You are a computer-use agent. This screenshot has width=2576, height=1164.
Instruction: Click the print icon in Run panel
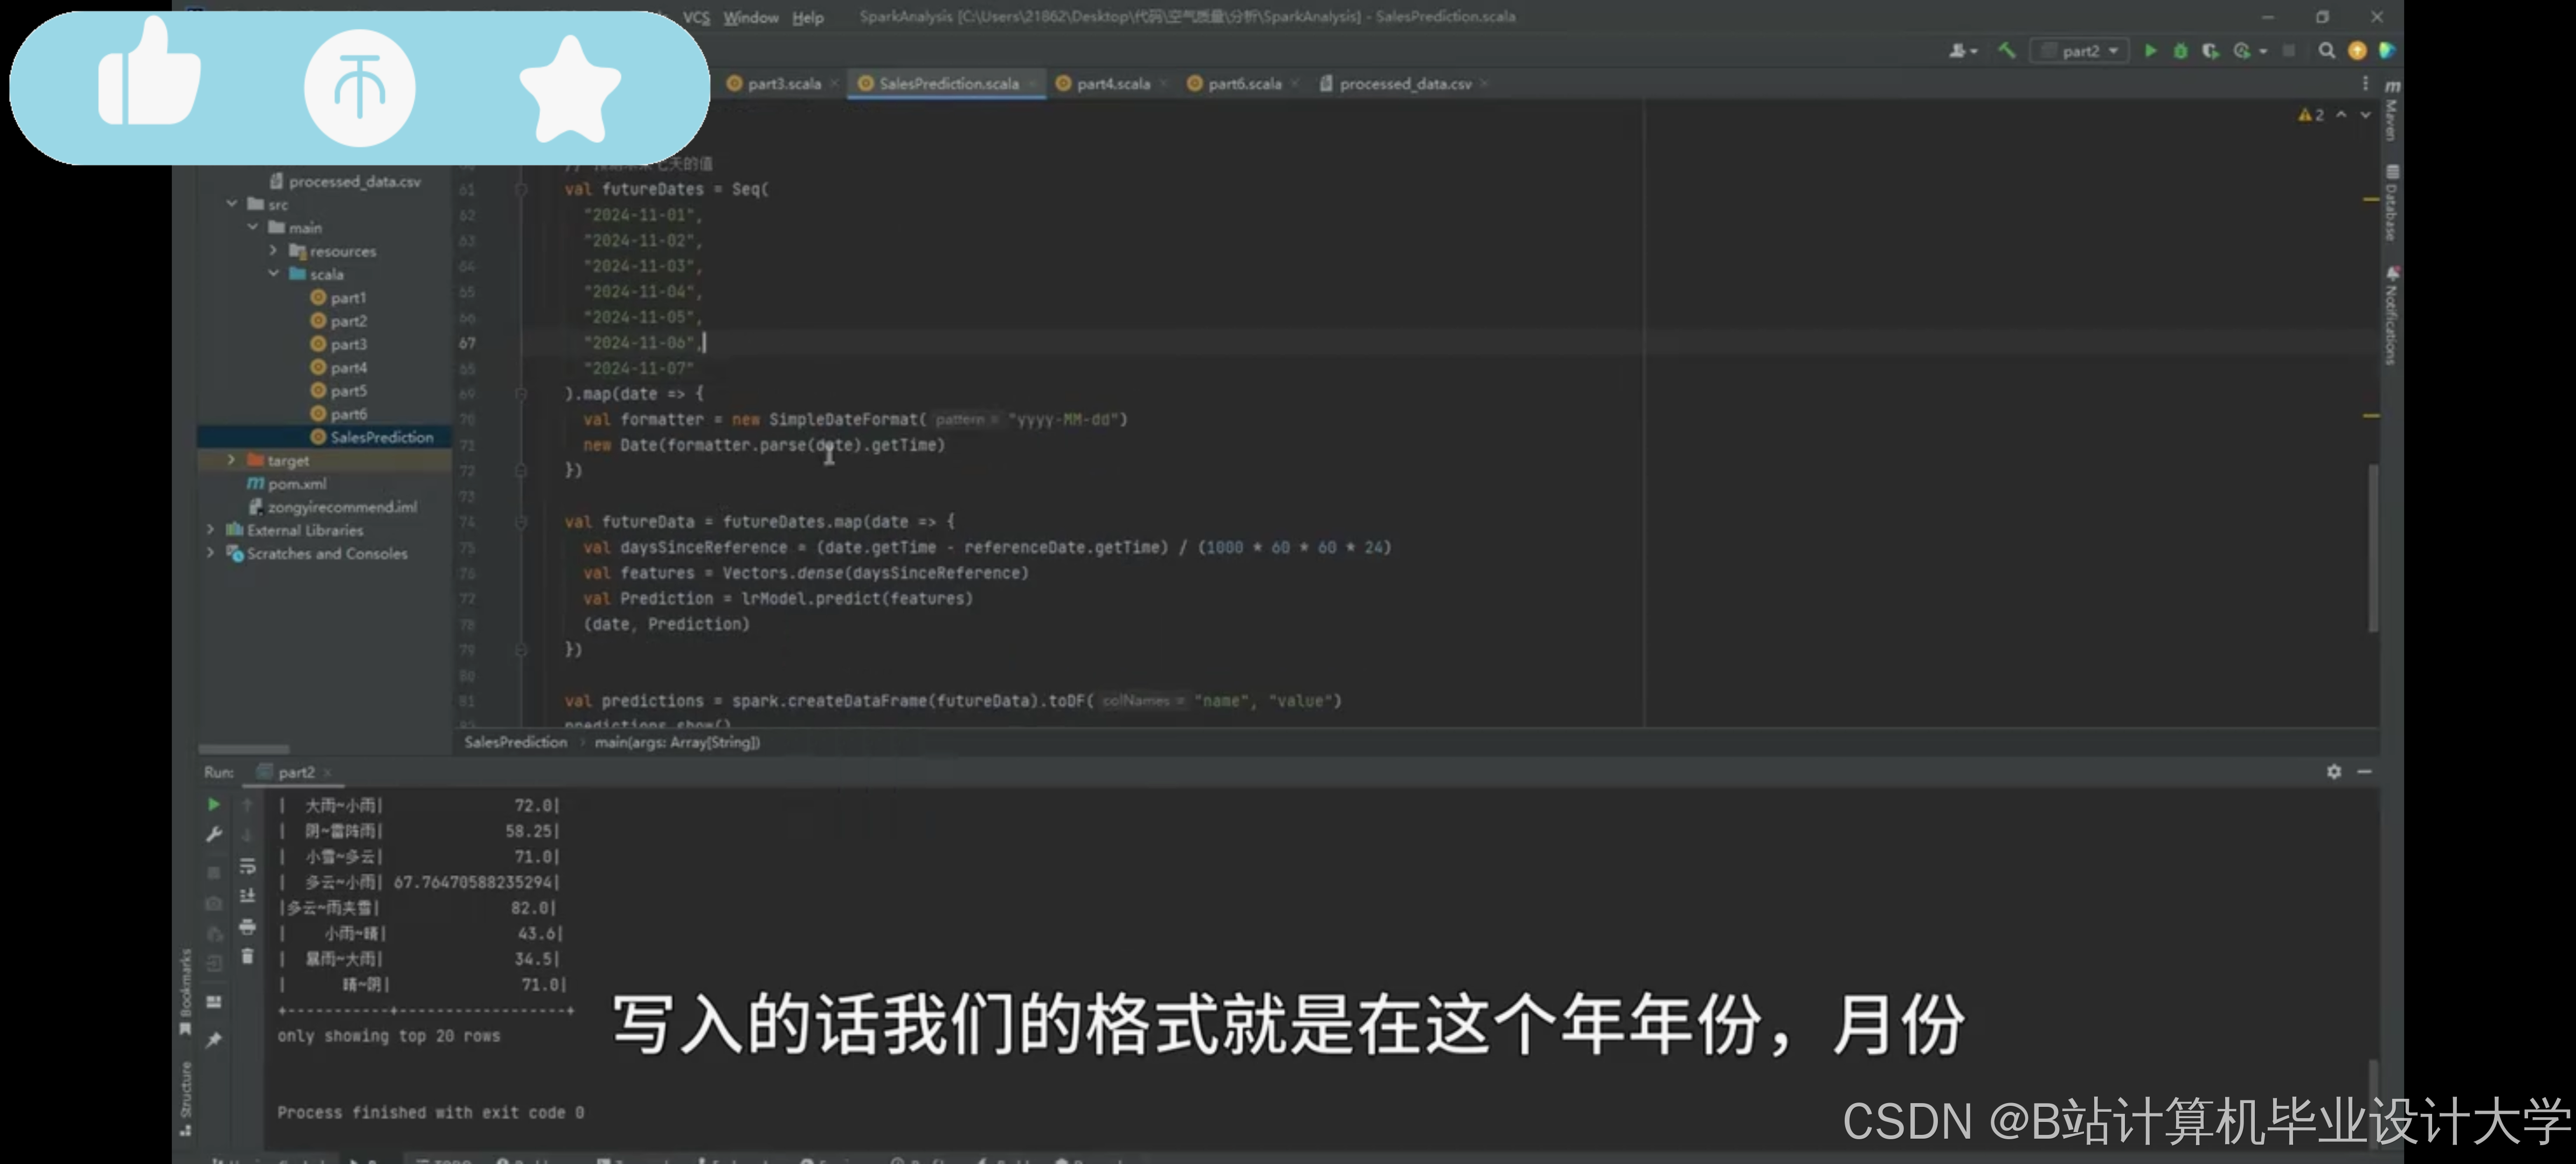point(247,927)
